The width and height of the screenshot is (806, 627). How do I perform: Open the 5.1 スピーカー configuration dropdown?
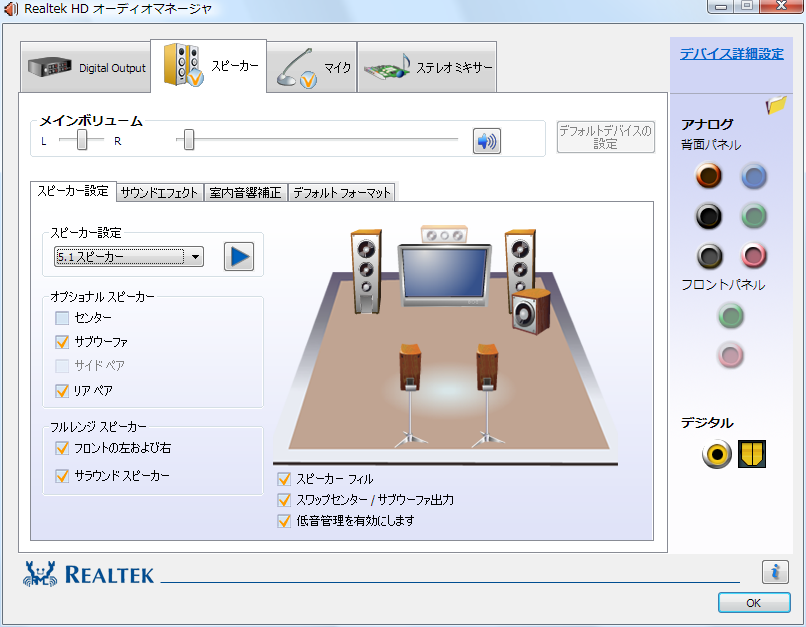point(129,256)
